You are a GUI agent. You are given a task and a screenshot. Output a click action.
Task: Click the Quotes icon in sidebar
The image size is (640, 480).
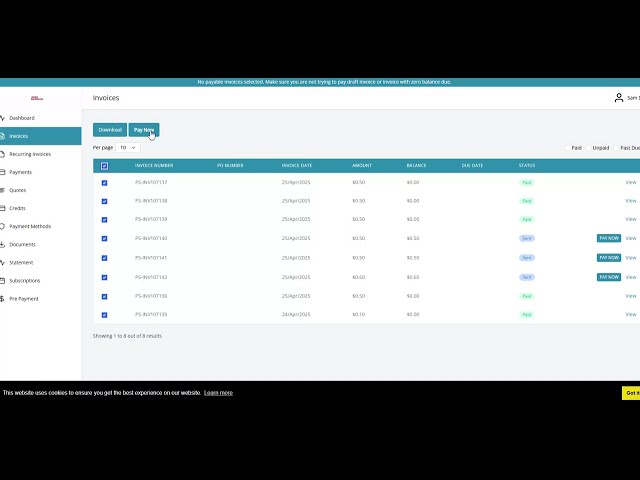coord(3,190)
